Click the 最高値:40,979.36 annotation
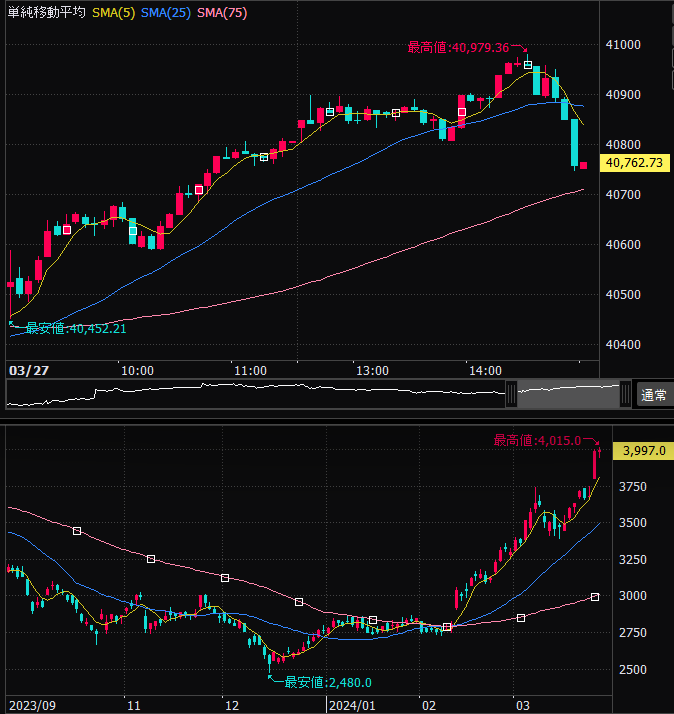The image size is (674, 714). [458, 47]
